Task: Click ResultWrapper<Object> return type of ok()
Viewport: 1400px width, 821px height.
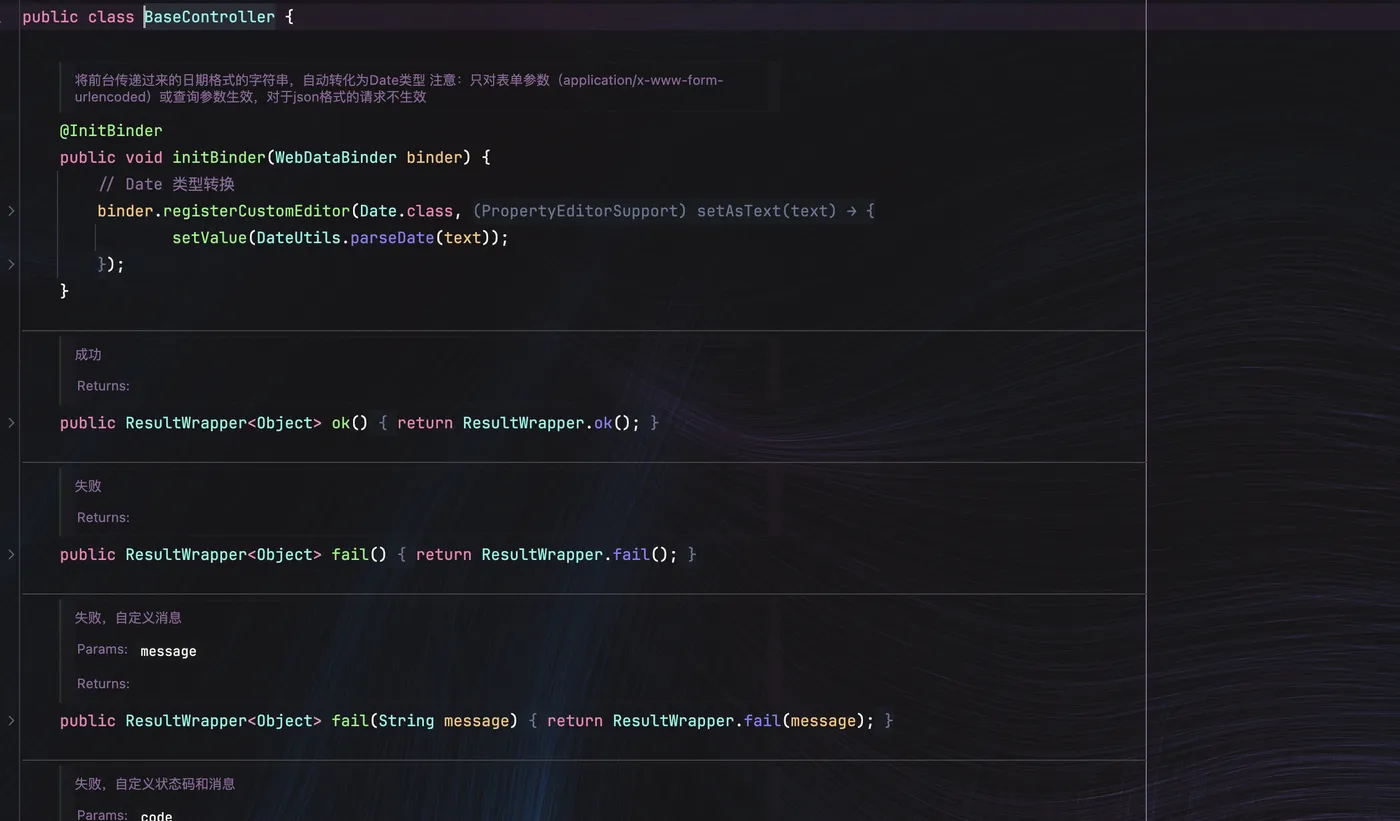Action: 224,423
